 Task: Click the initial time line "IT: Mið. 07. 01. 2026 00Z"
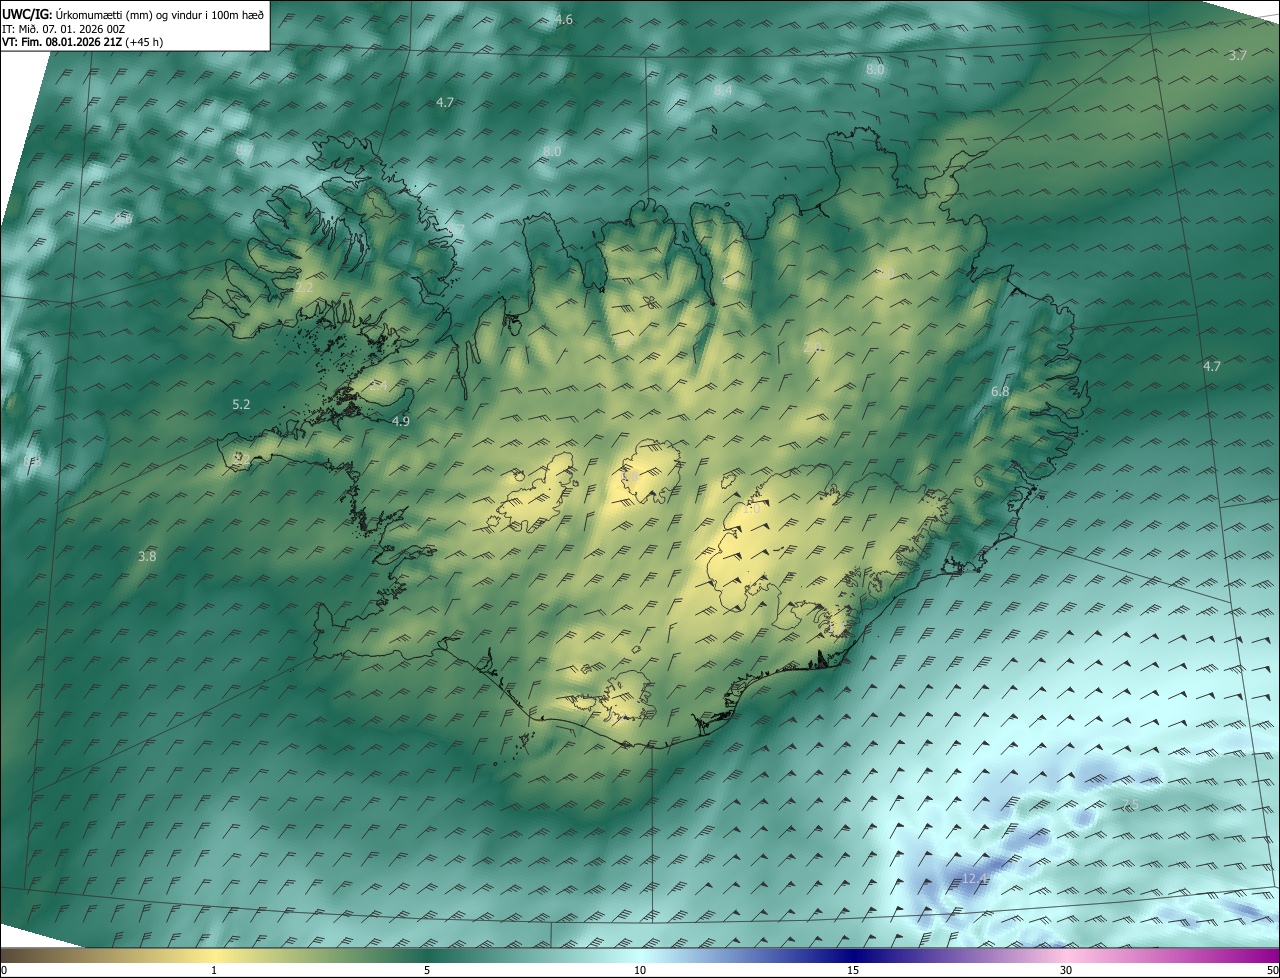coord(64,28)
